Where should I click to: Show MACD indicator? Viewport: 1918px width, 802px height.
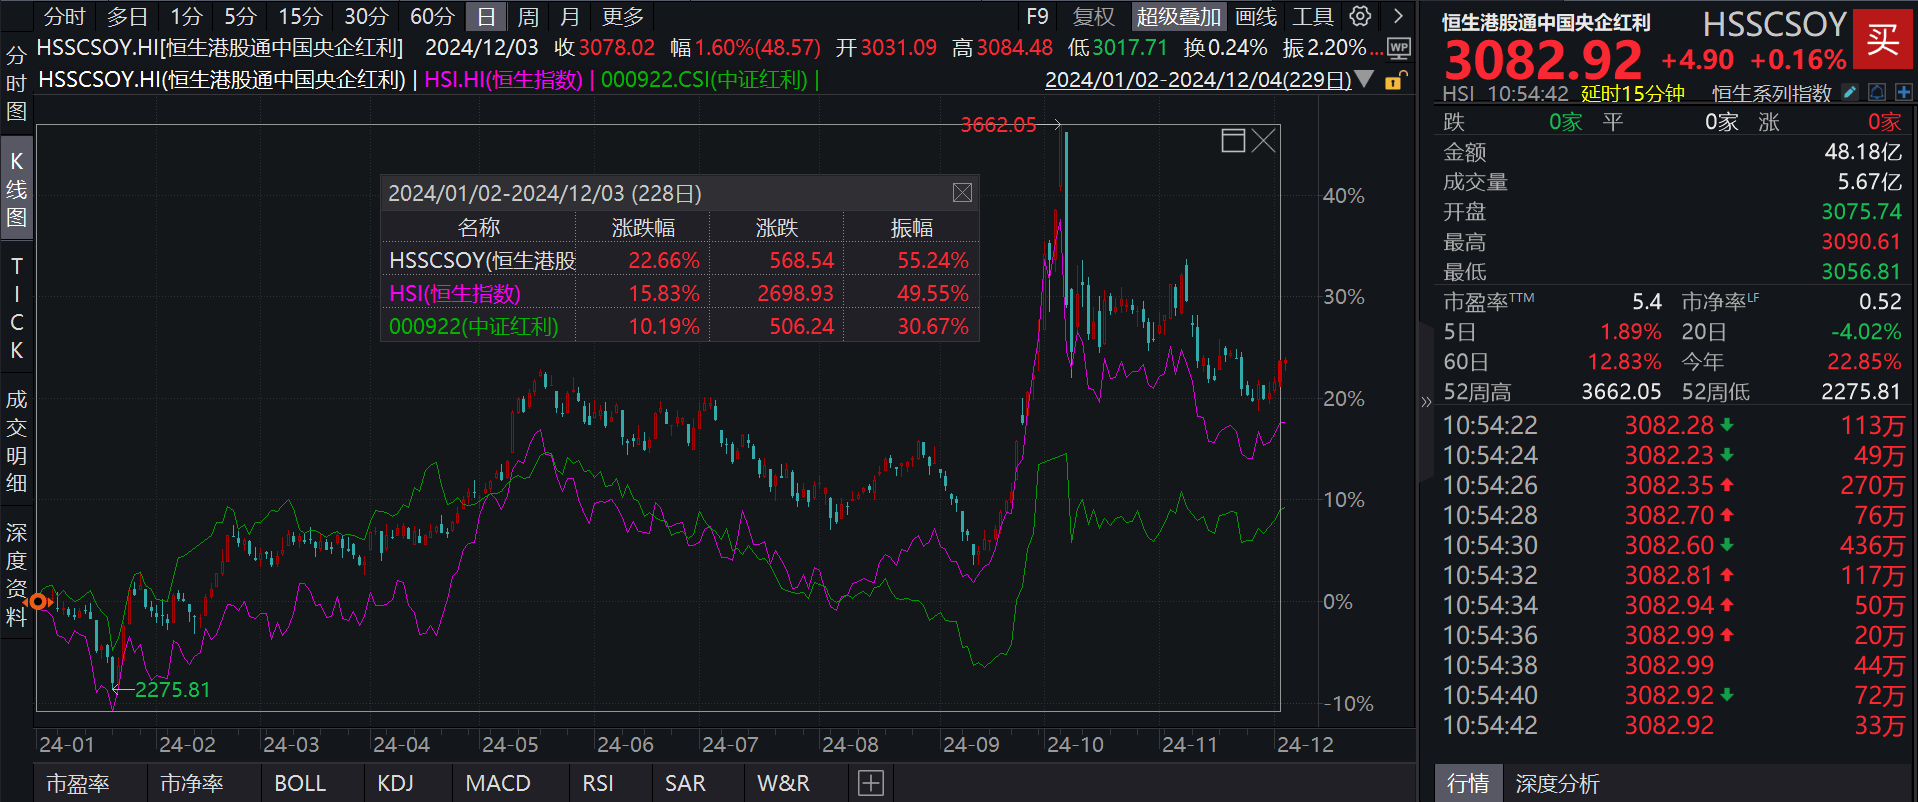(498, 783)
